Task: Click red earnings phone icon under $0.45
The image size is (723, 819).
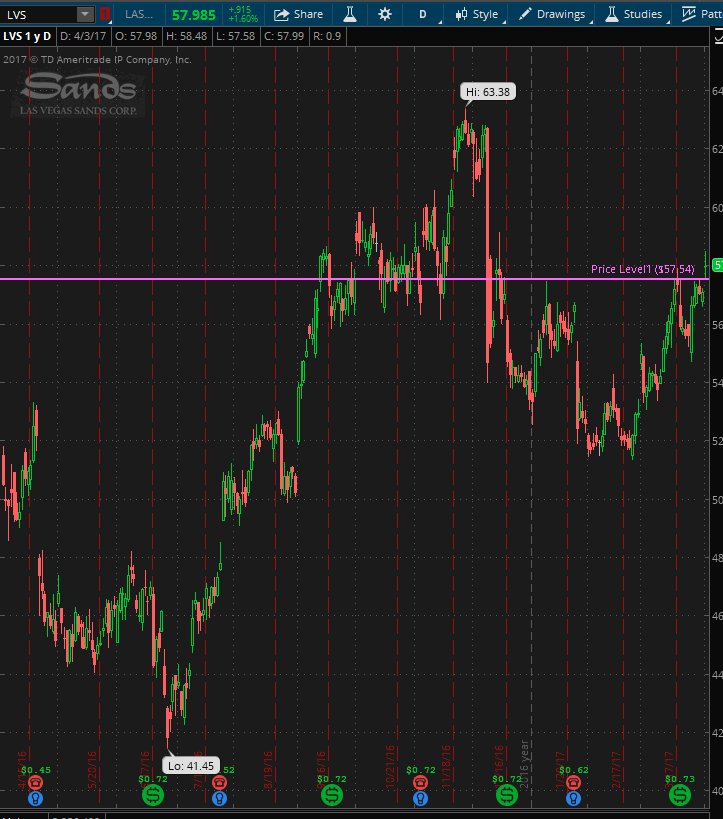Action: (35, 782)
